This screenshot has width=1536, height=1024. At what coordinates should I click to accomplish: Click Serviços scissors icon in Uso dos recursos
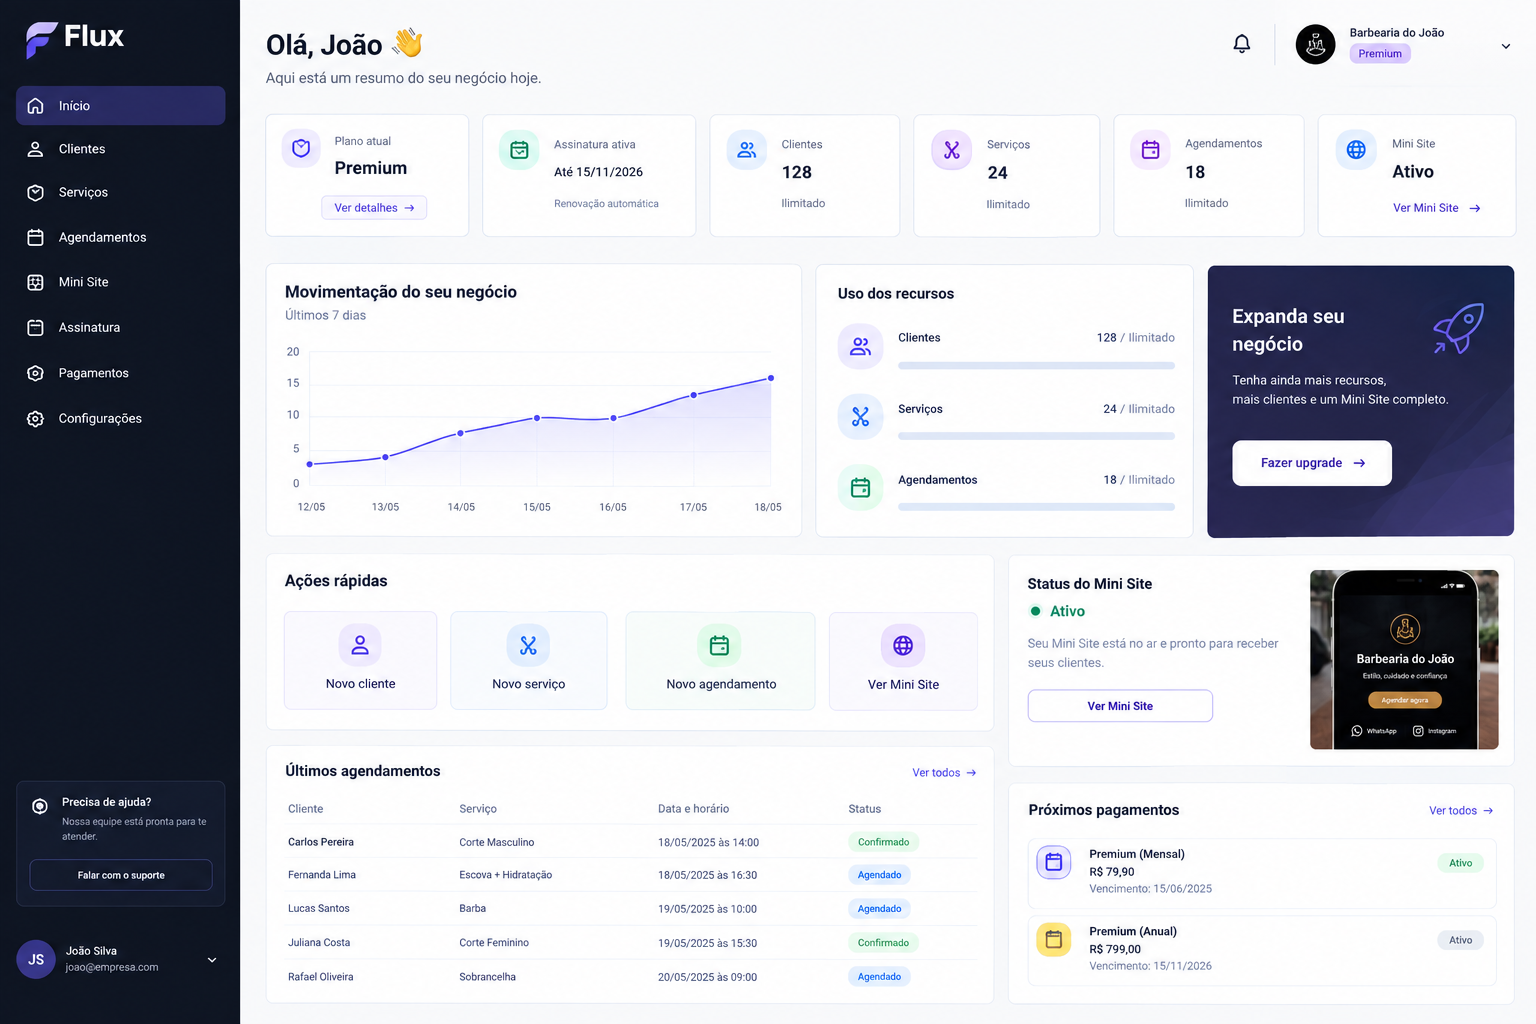[860, 417]
